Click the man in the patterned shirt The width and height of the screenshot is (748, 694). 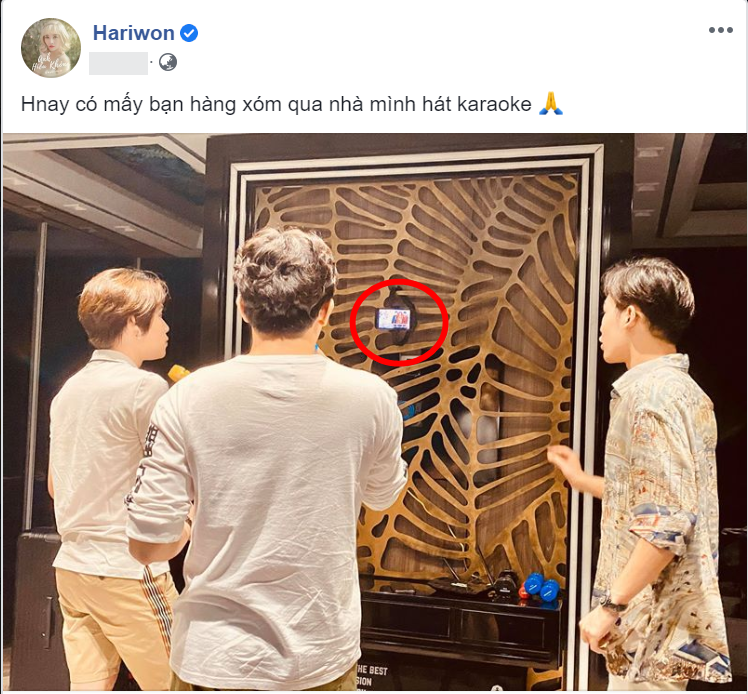click(651, 470)
